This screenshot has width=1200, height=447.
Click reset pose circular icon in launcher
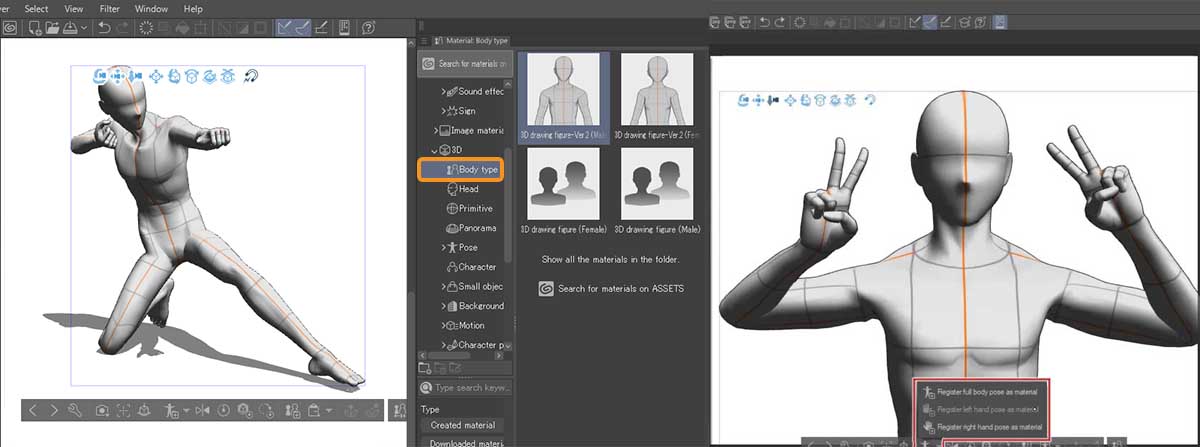click(x=223, y=410)
